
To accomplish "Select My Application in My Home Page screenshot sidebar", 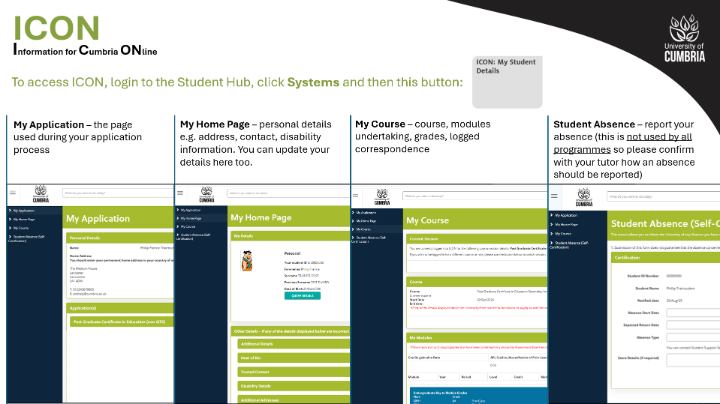I will coord(189,210).
